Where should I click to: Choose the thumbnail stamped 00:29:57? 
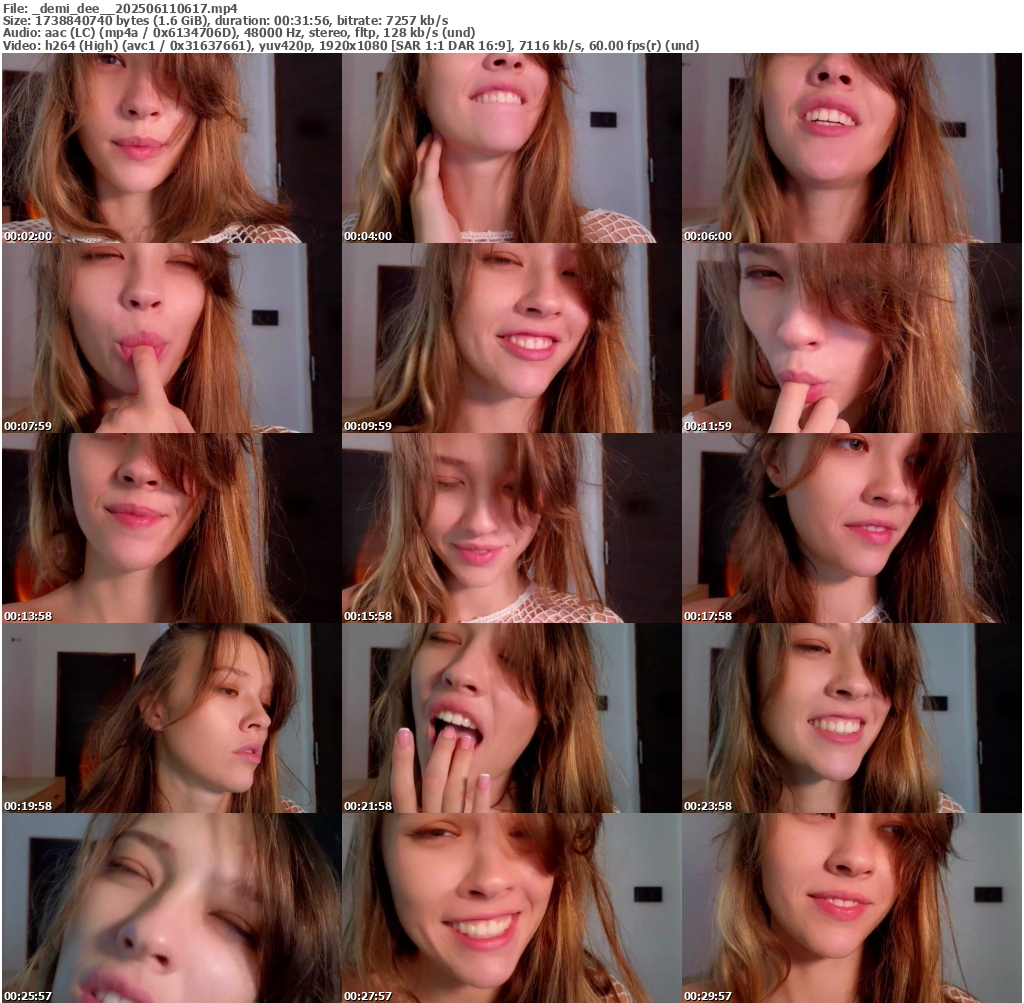coord(852,908)
